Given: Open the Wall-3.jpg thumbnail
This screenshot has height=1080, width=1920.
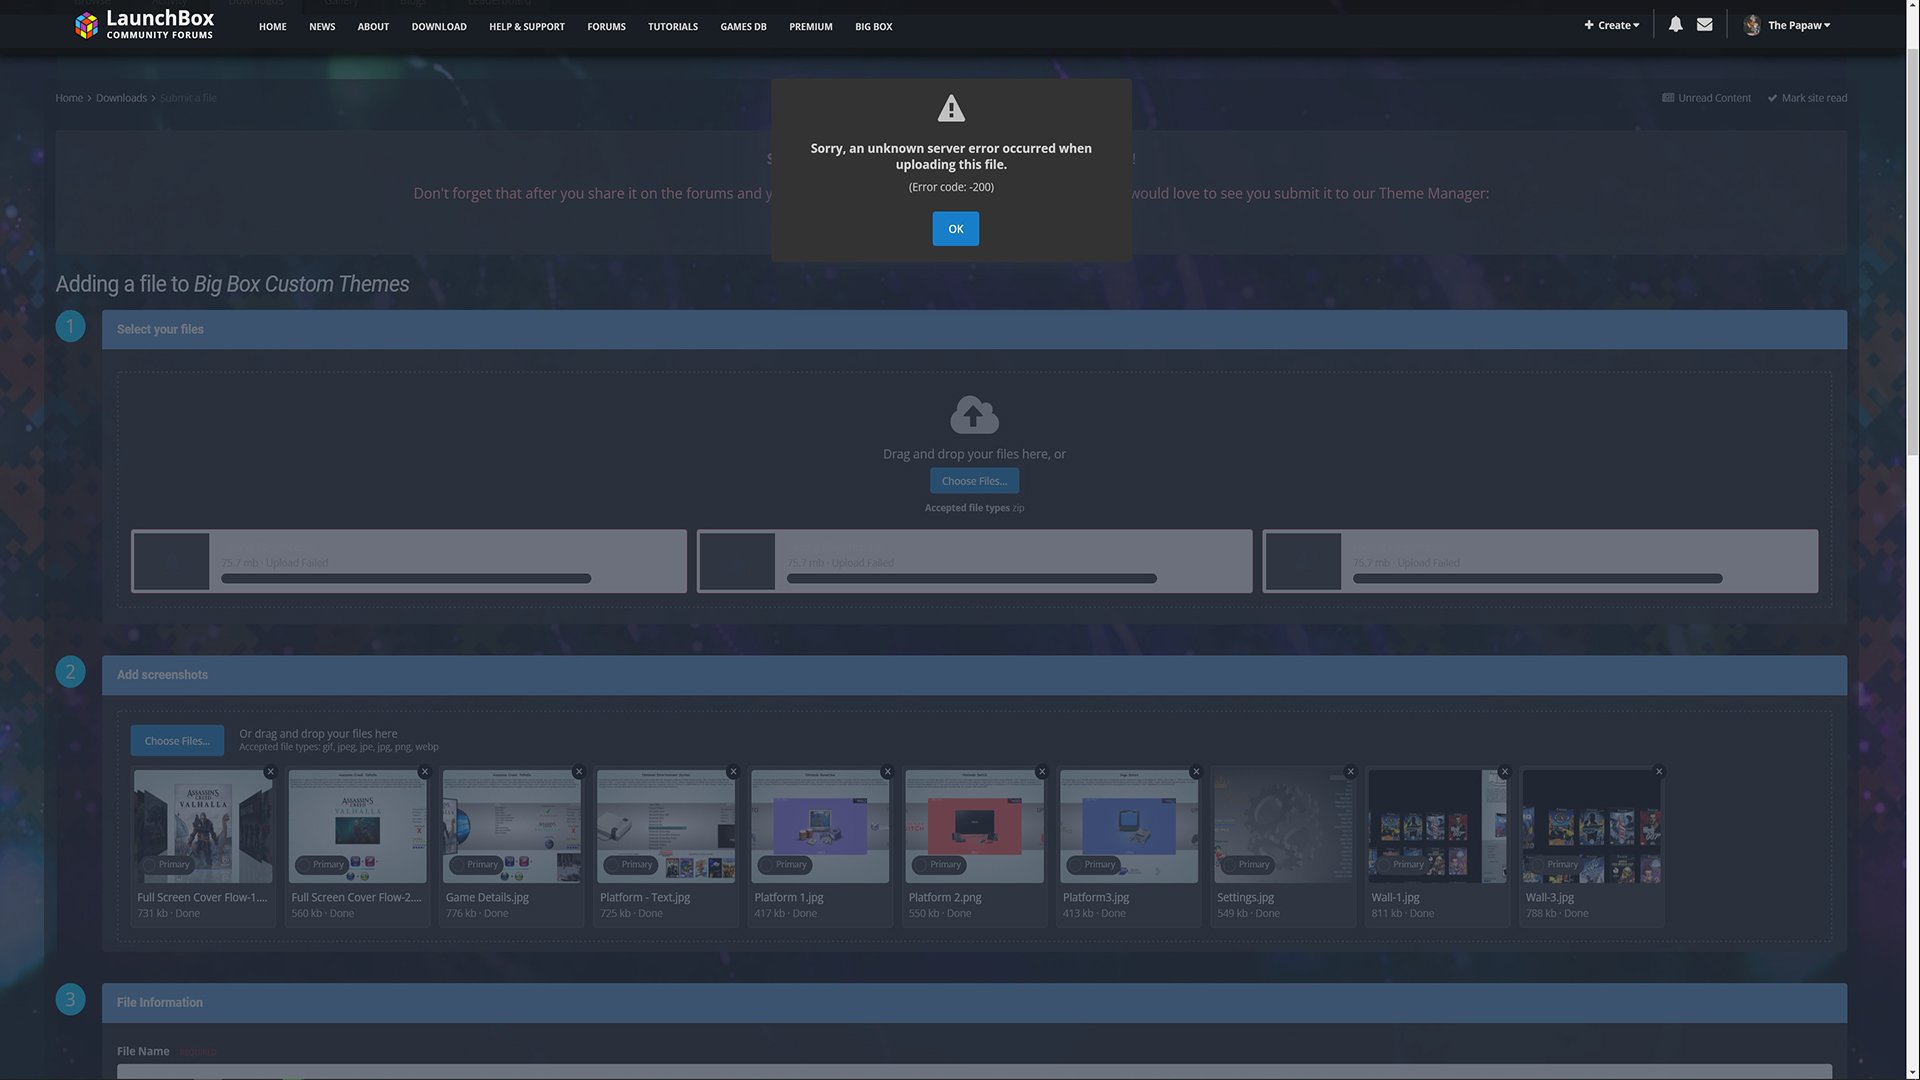Looking at the screenshot, I should pos(1591,826).
